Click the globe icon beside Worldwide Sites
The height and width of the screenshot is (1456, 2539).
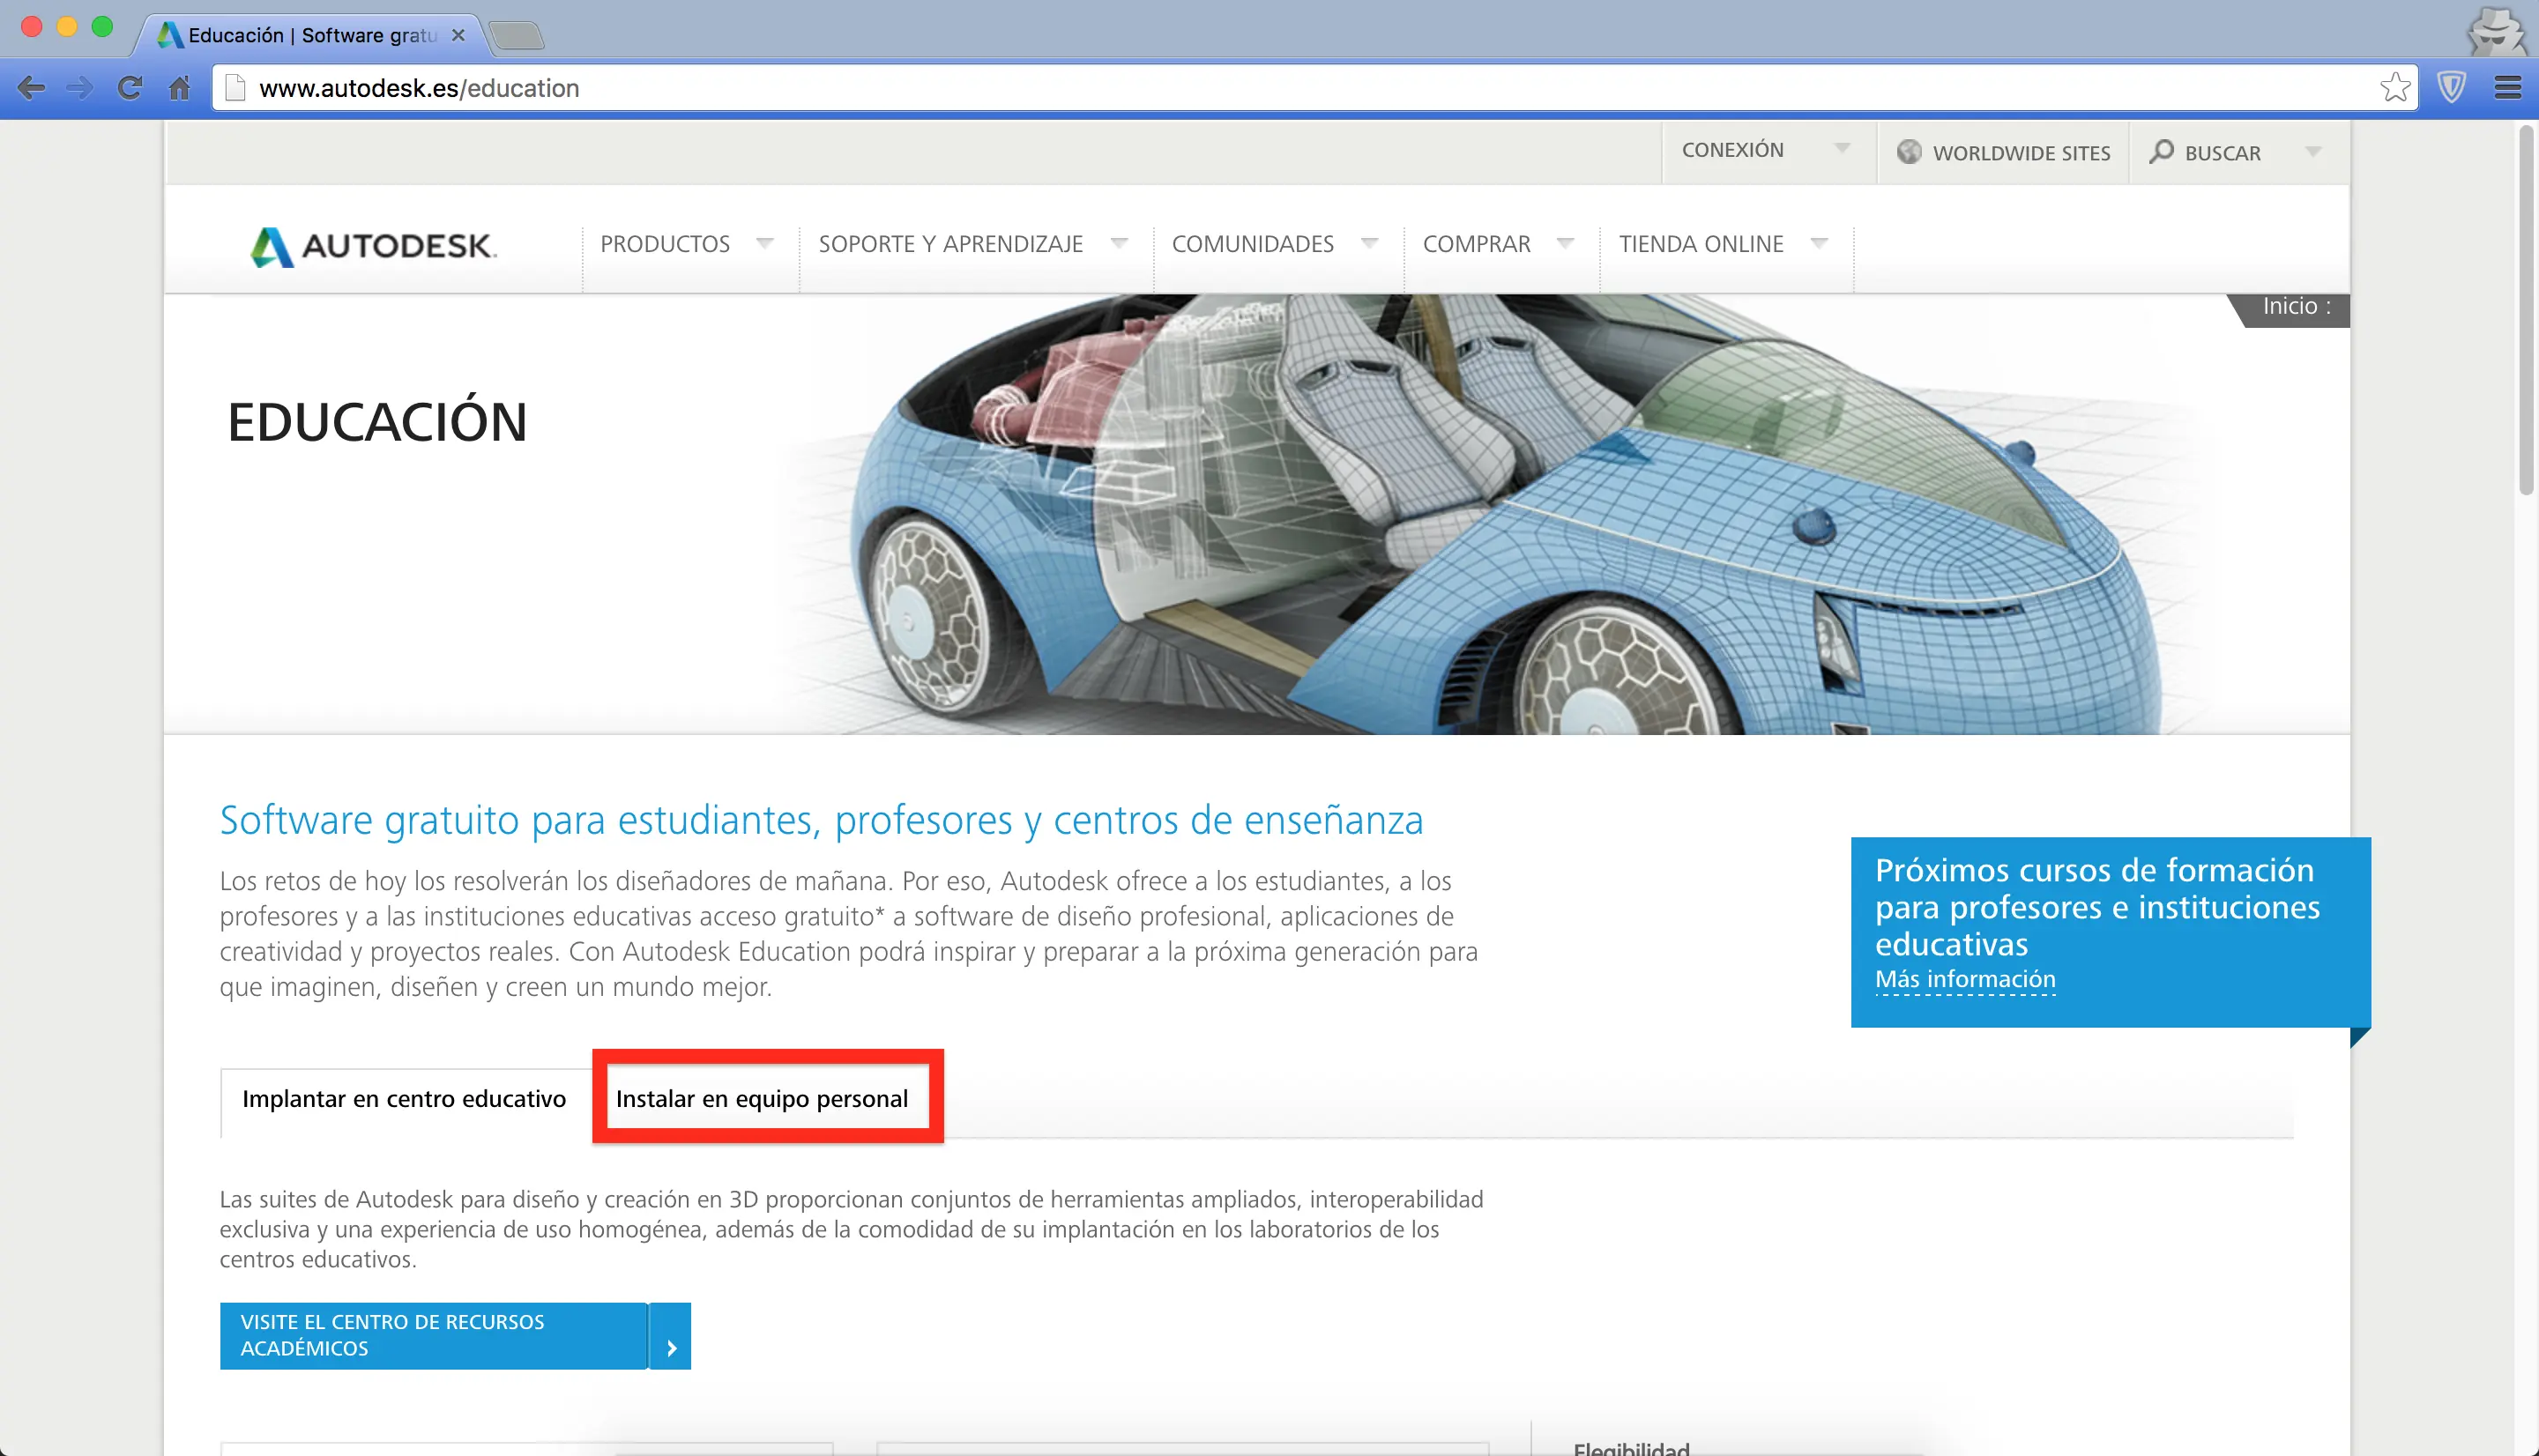click(x=1909, y=152)
